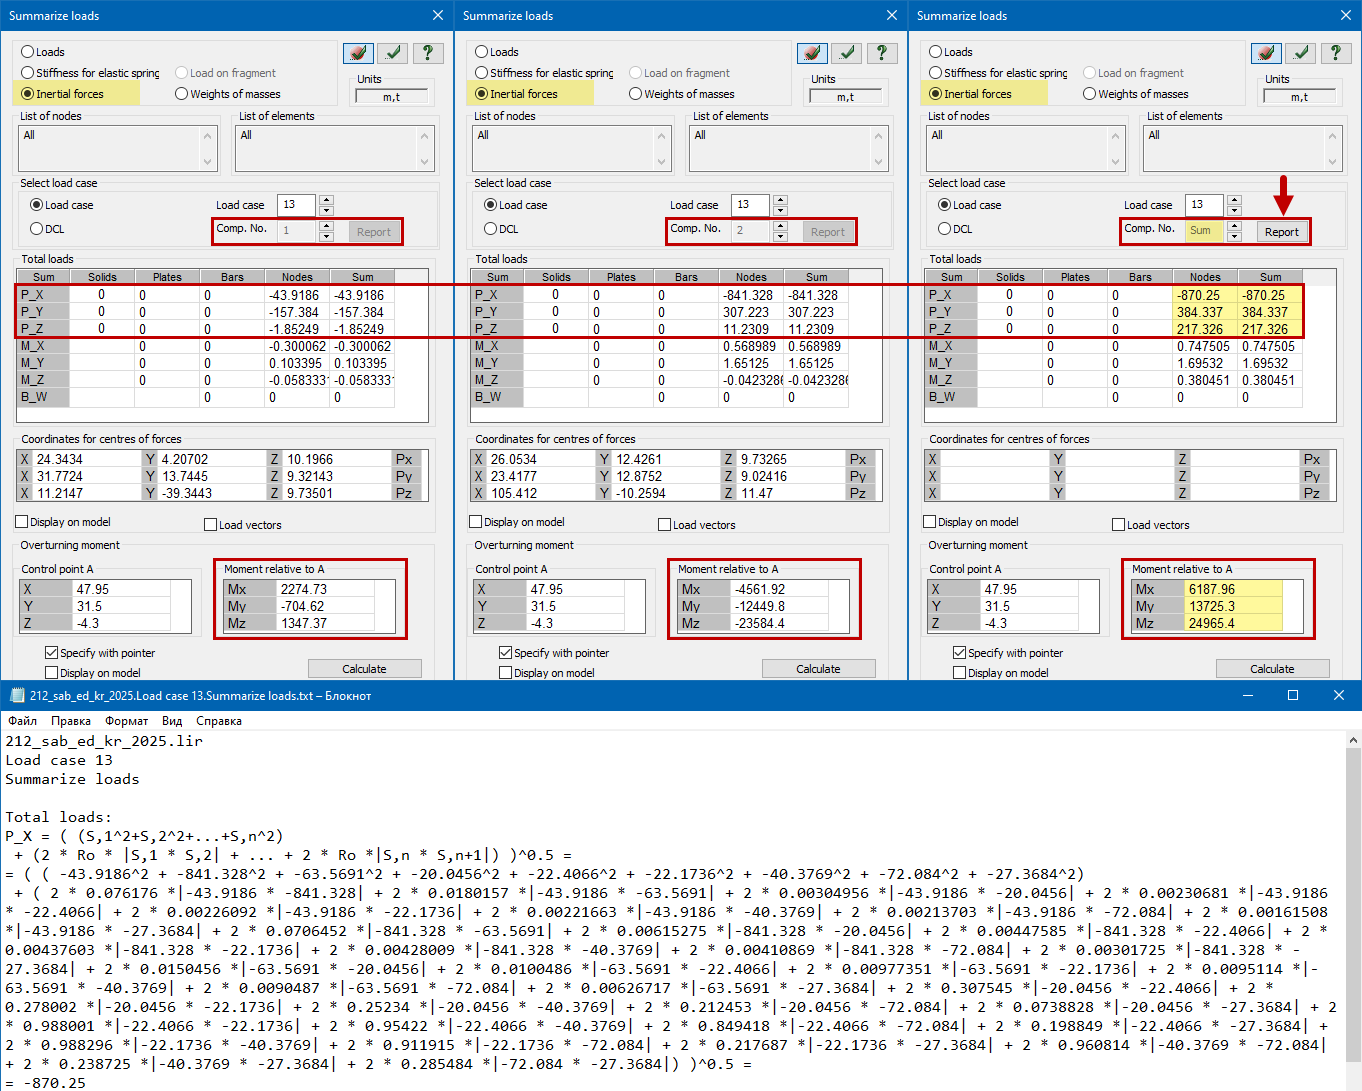Click the help question mark in left dialog
Image resolution: width=1362 pixels, height=1091 pixels.
tap(427, 53)
